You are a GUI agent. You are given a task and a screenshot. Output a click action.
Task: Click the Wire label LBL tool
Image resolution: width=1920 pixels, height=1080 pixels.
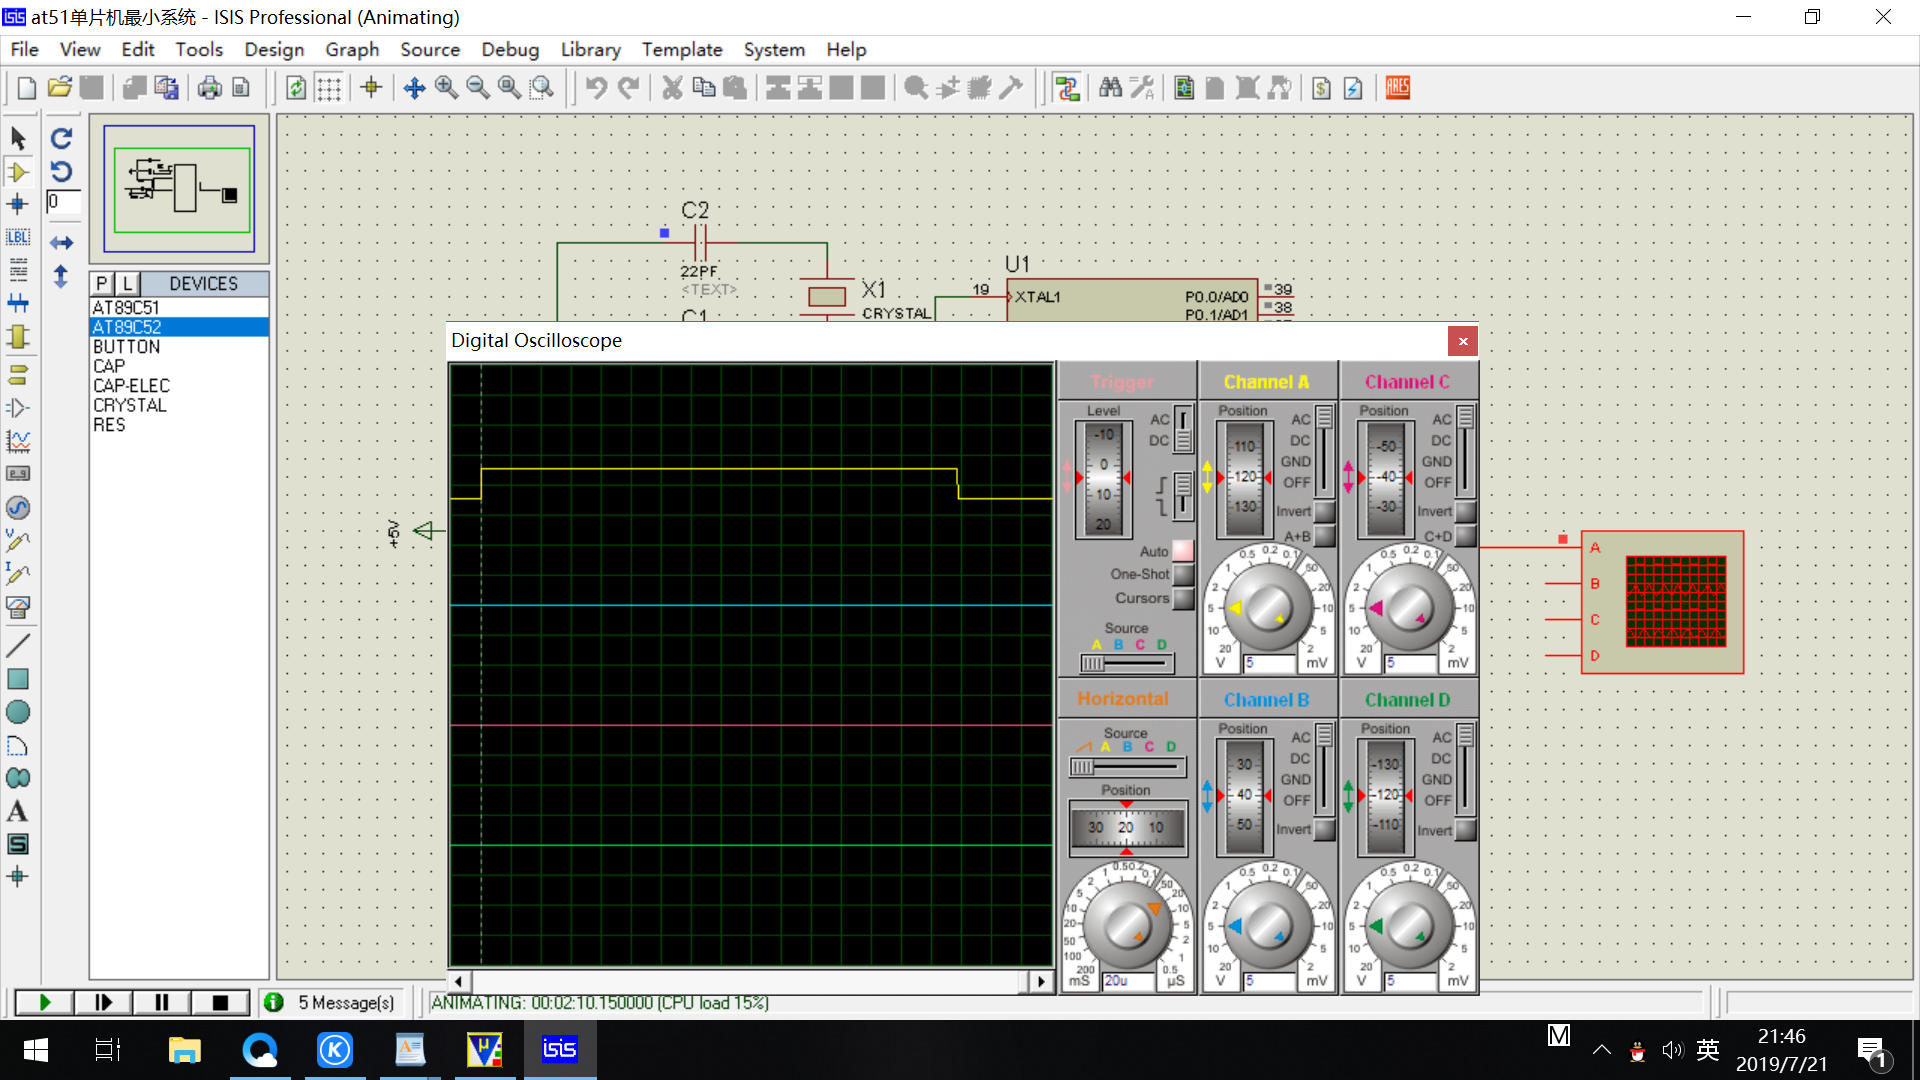18,237
